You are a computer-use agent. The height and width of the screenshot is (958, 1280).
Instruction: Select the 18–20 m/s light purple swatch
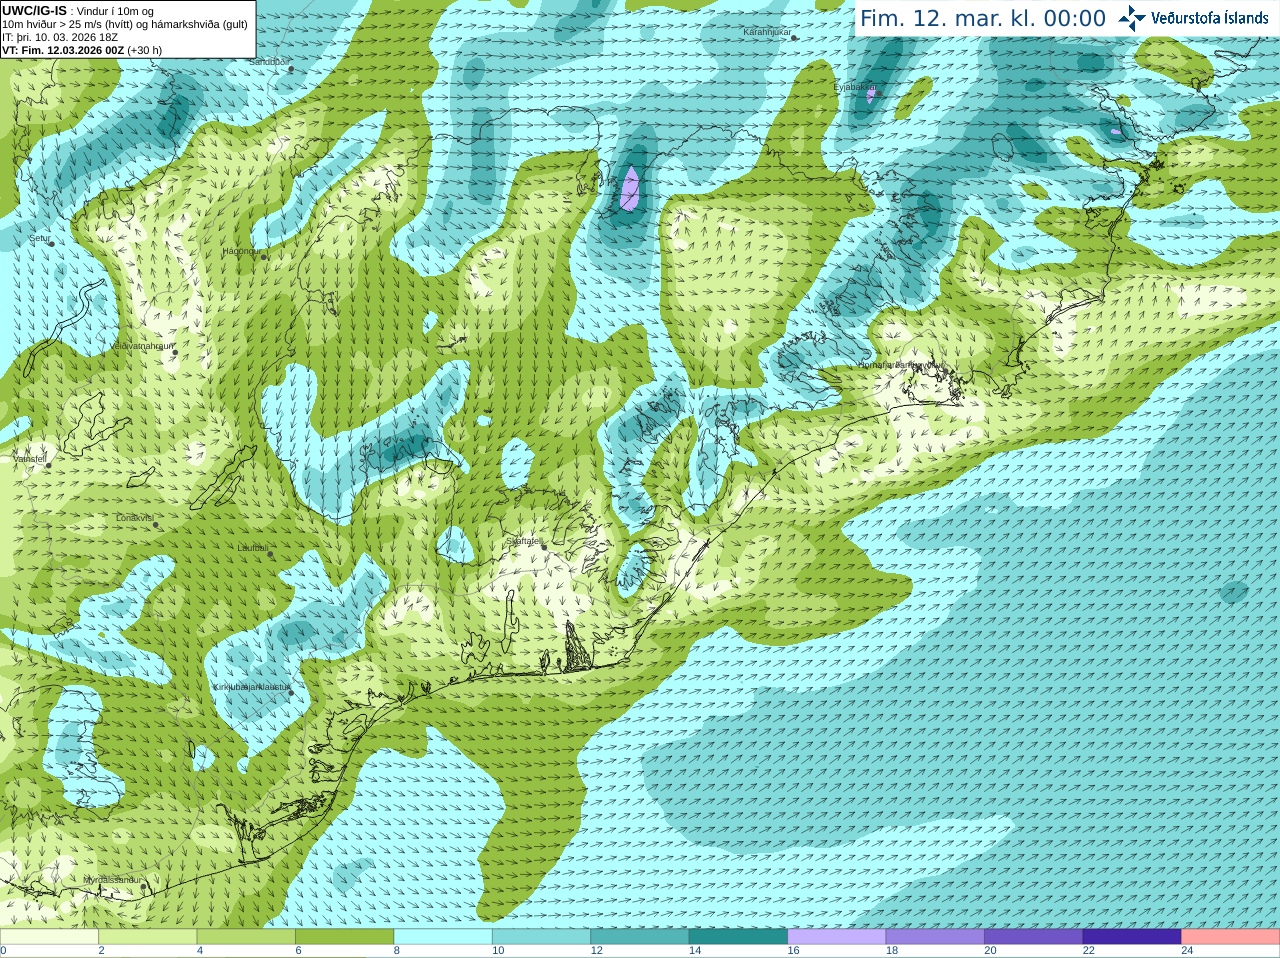[935, 937]
